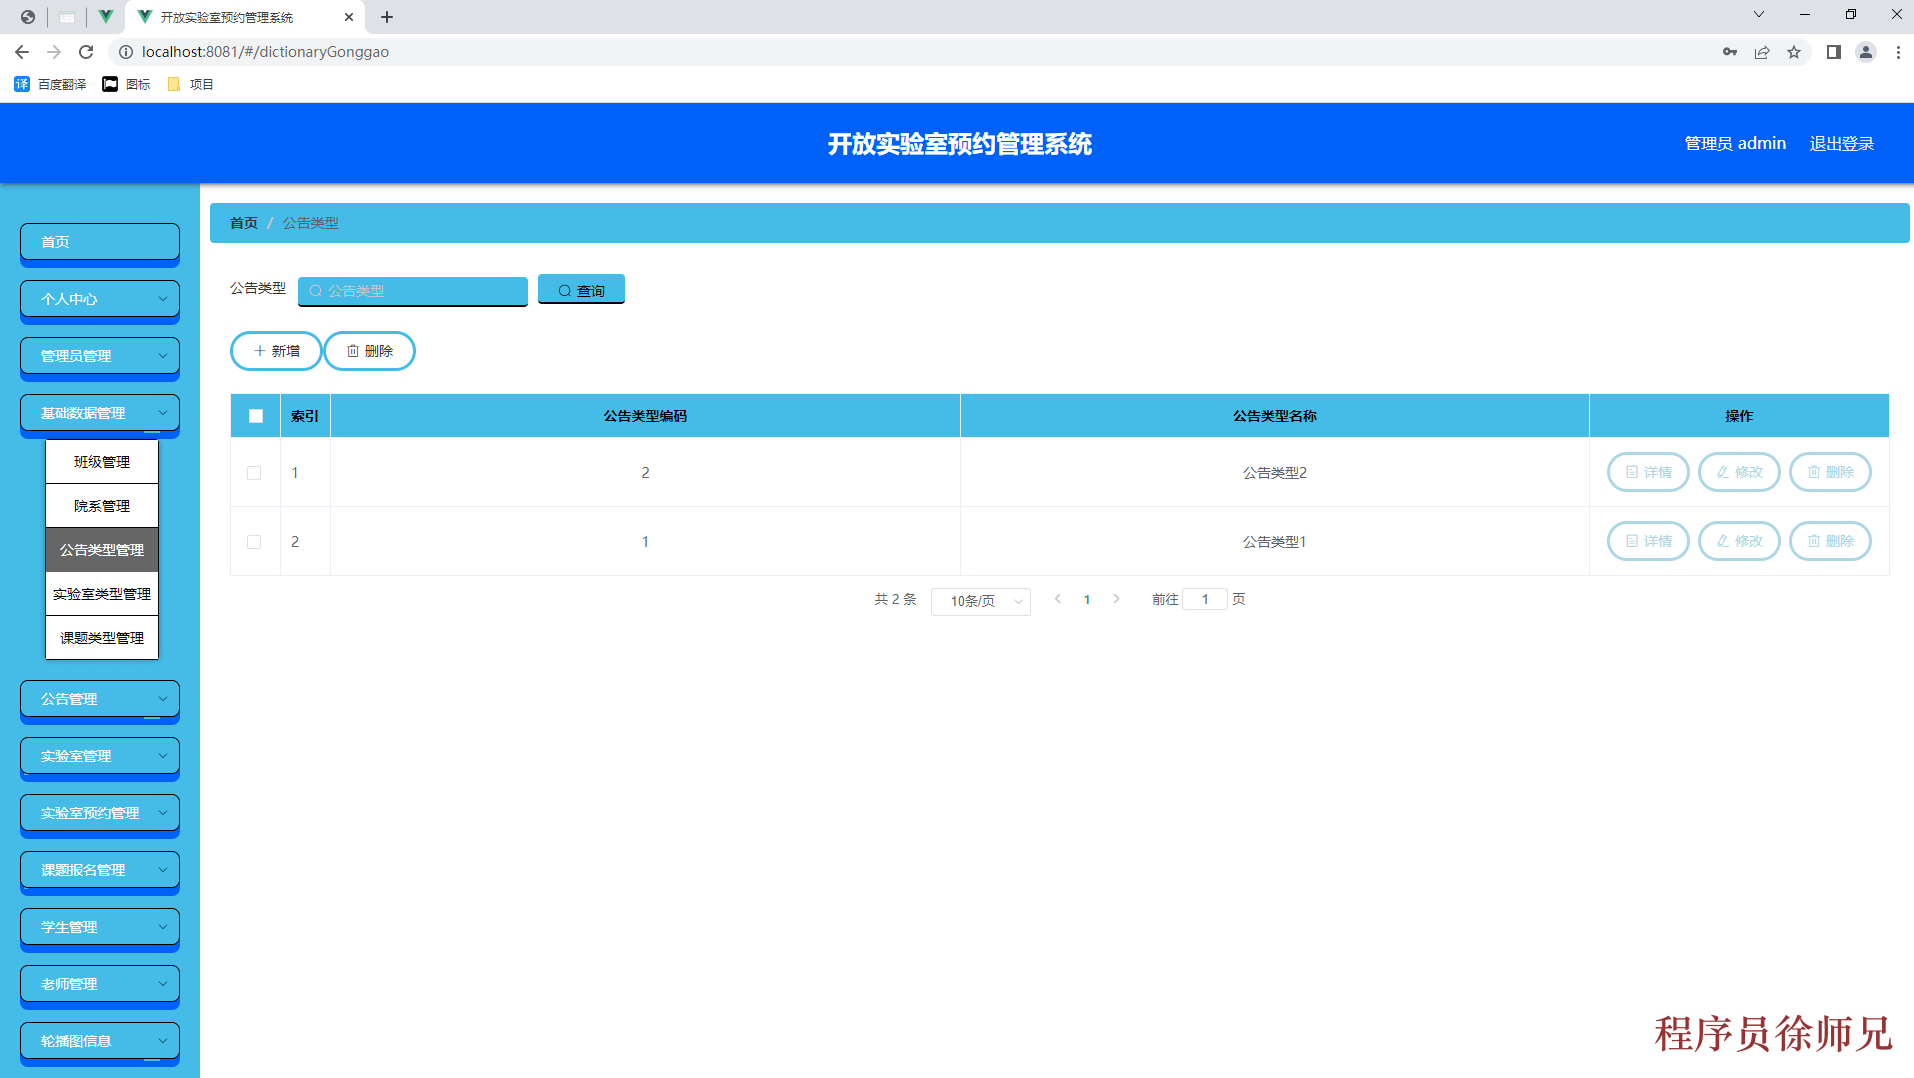Screen dimensions: 1914x1078
Task: Click the 修改 pencil icon for 公告类型1
Action: click(x=1722, y=541)
